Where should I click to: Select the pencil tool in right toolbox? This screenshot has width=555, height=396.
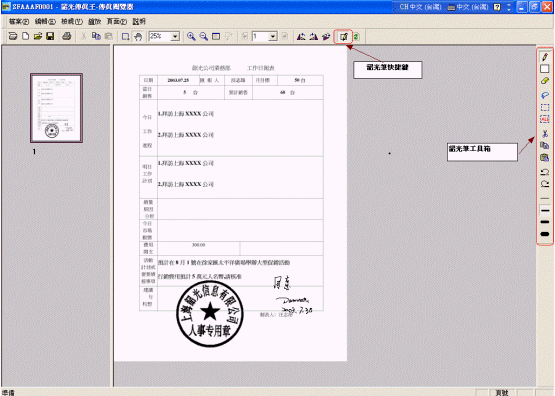[545, 57]
